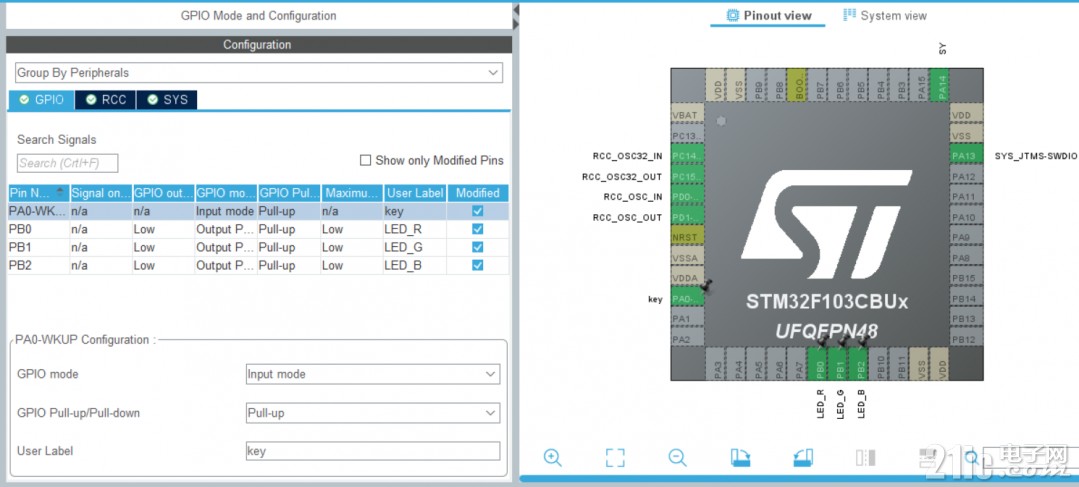Viewport: 1079px width, 487px height.
Task: Click the grayed split-view icon
Action: pos(865,457)
